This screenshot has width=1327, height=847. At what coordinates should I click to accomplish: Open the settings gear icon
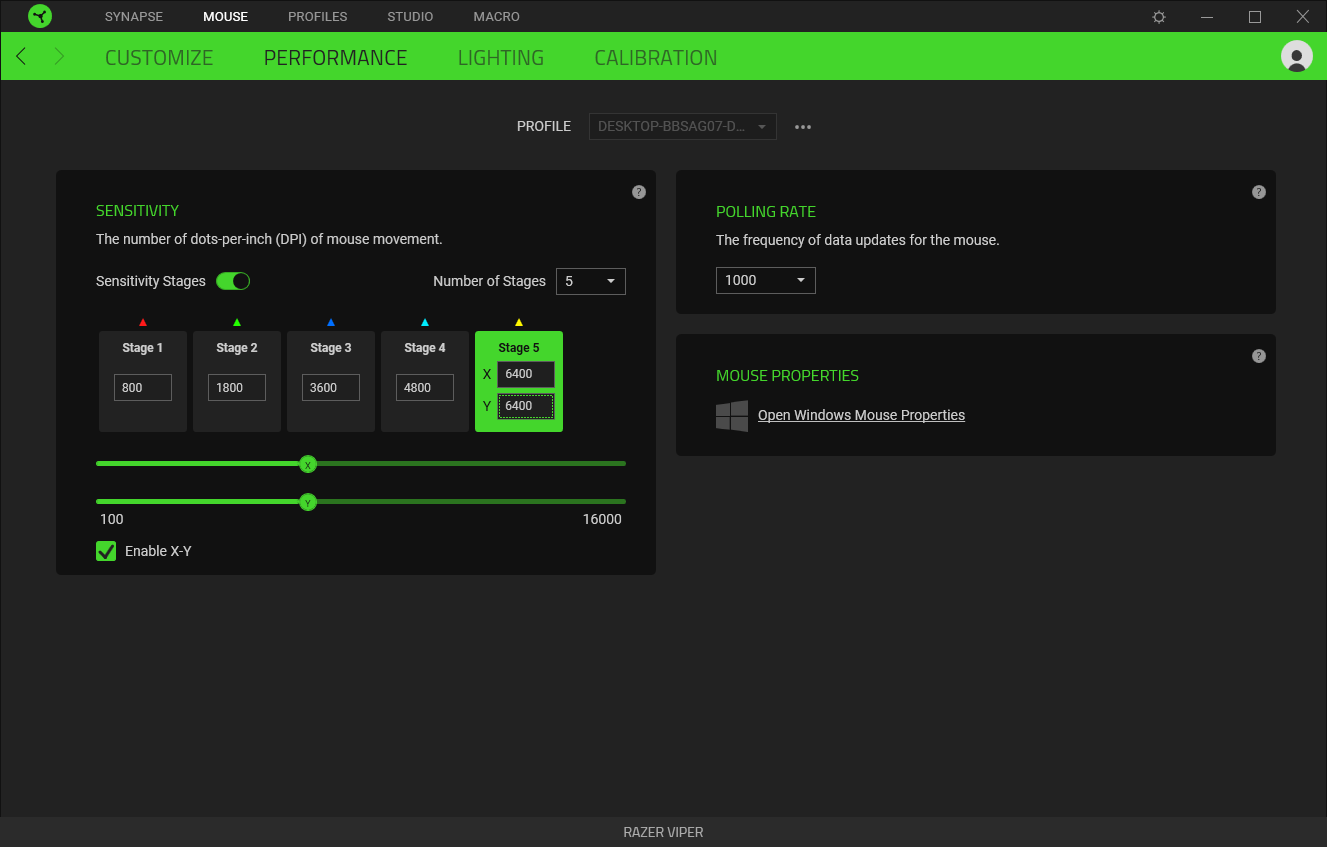click(x=1159, y=17)
